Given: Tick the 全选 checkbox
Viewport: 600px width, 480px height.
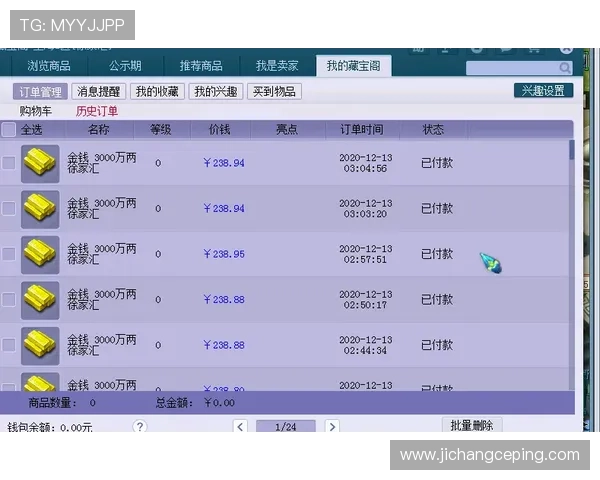Looking at the screenshot, I should [8, 129].
